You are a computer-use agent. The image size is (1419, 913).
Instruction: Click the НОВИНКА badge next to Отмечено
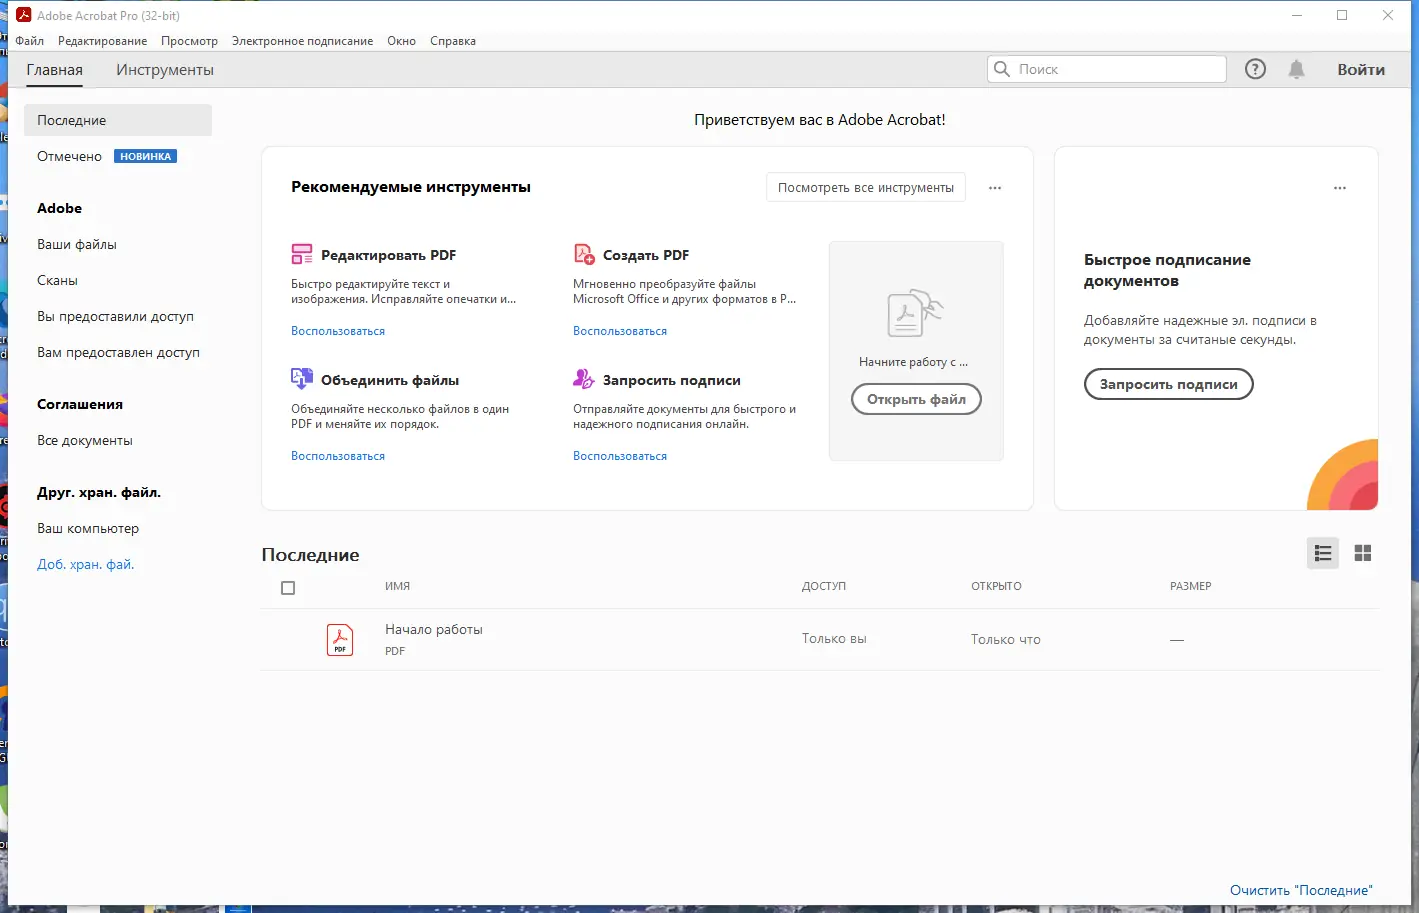[x=145, y=156]
